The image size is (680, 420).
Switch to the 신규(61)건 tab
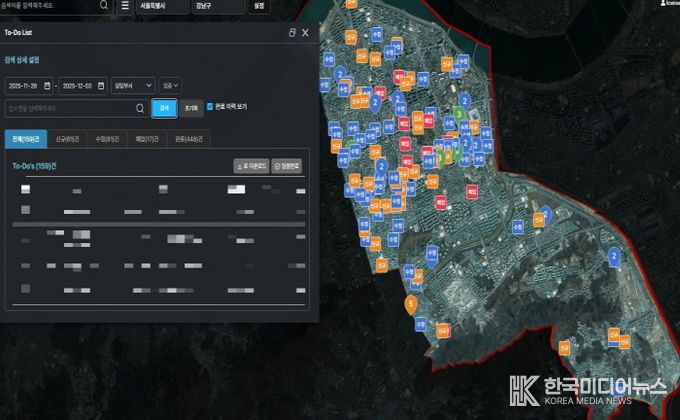67,139
